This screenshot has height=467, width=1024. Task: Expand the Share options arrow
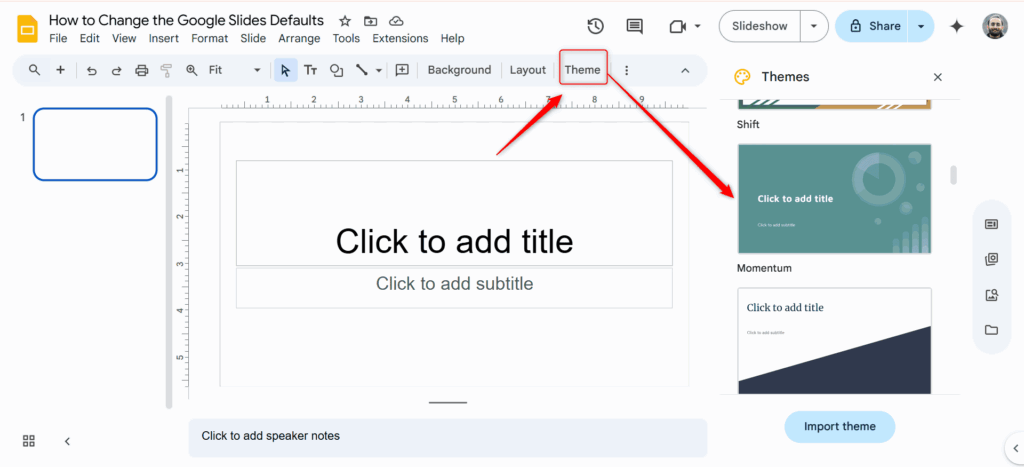[921, 27]
